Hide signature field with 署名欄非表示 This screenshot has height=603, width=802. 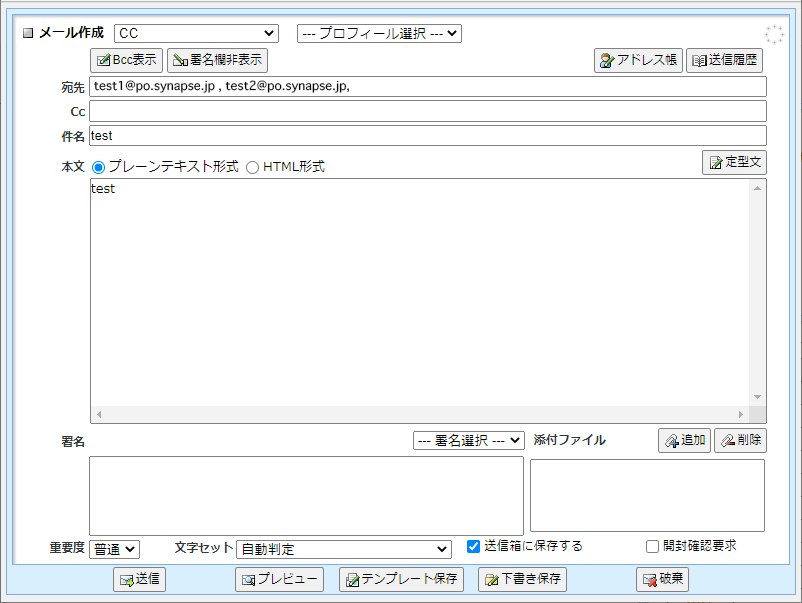pos(217,60)
